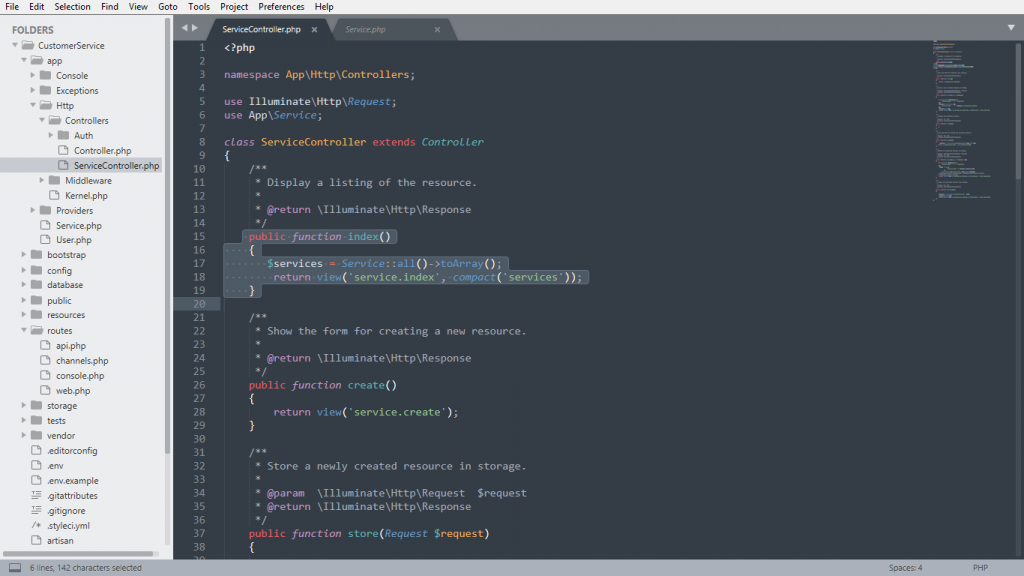Click the .gitignore file icon
This screenshot has height=576, width=1024.
(x=37, y=510)
